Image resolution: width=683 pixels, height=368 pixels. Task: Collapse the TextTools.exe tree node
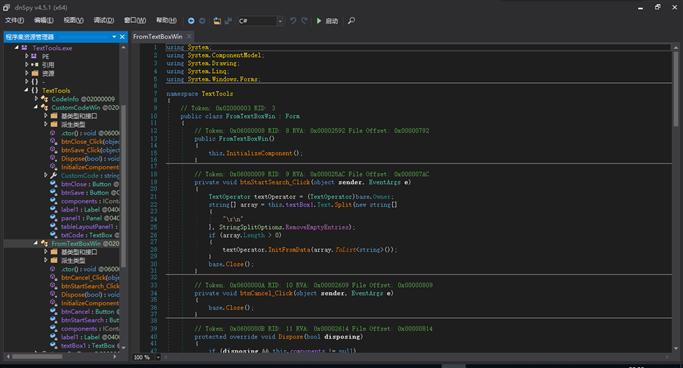[x=17, y=47]
